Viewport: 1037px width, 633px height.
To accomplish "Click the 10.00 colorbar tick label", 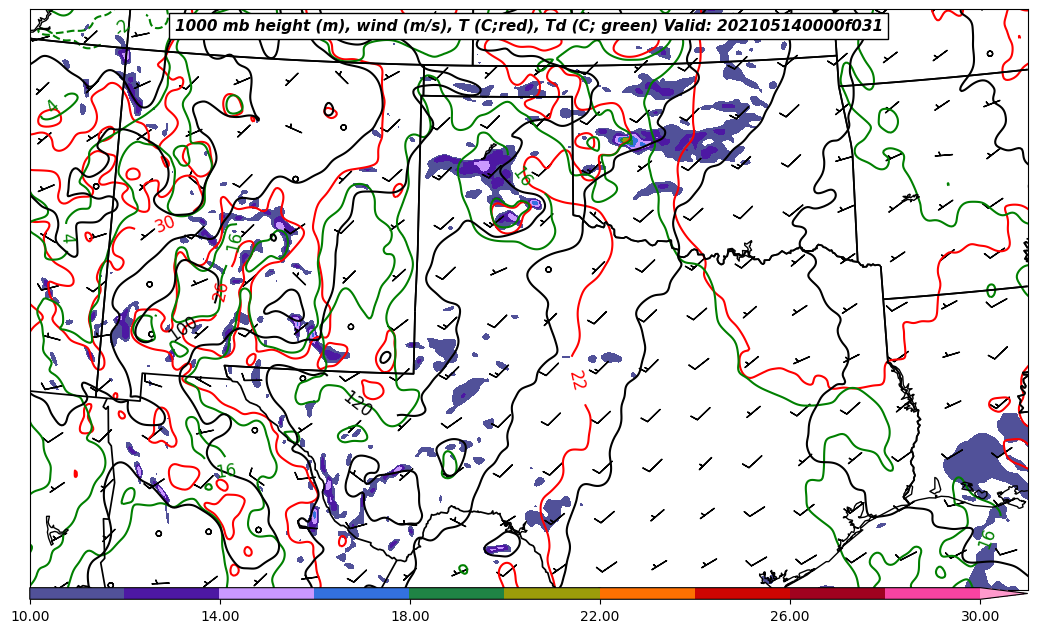I will point(30,616).
